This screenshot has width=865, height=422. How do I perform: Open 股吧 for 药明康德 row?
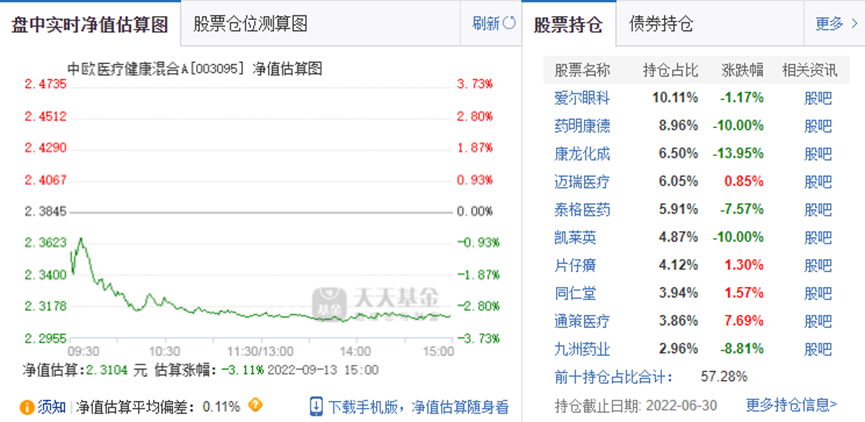click(x=818, y=126)
